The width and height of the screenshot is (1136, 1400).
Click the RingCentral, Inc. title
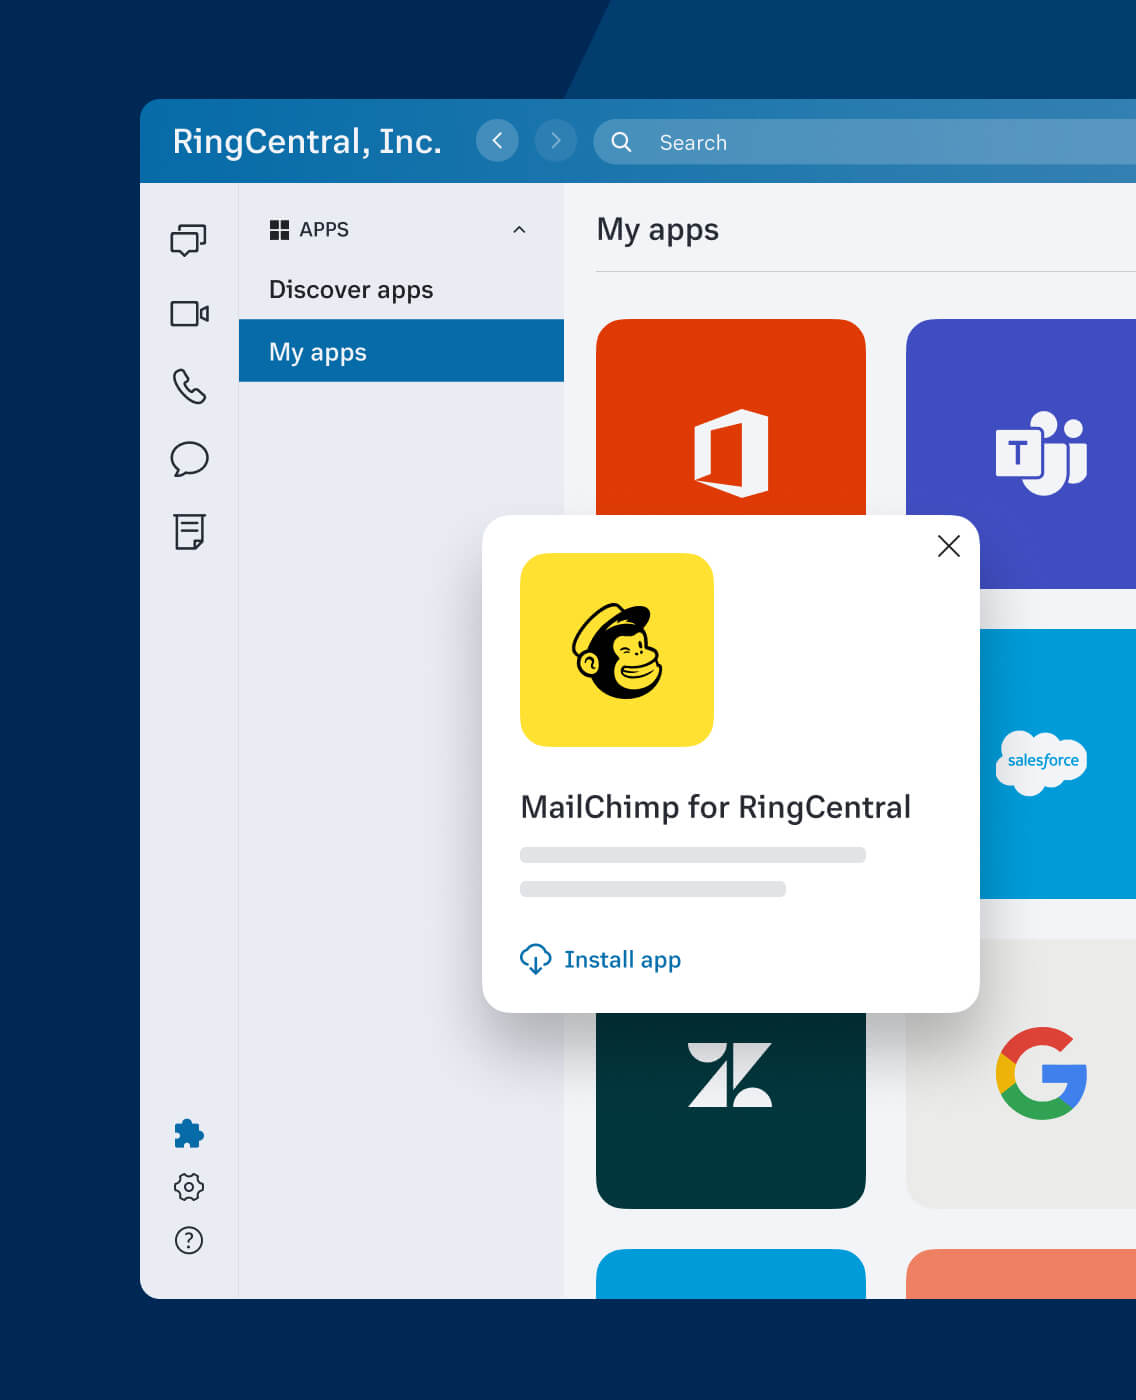coord(307,141)
